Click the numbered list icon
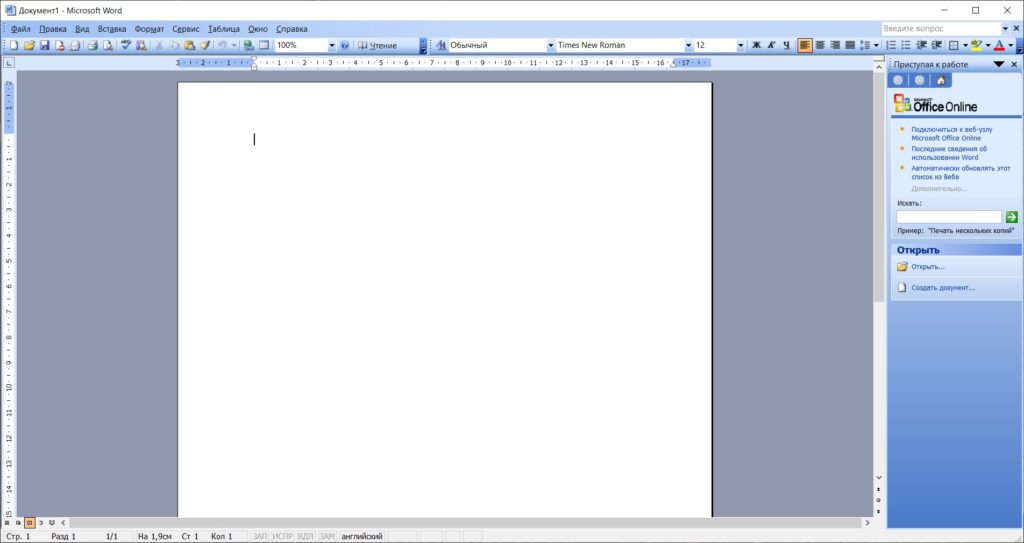Screen dimensions: 1024x543 click(891, 45)
